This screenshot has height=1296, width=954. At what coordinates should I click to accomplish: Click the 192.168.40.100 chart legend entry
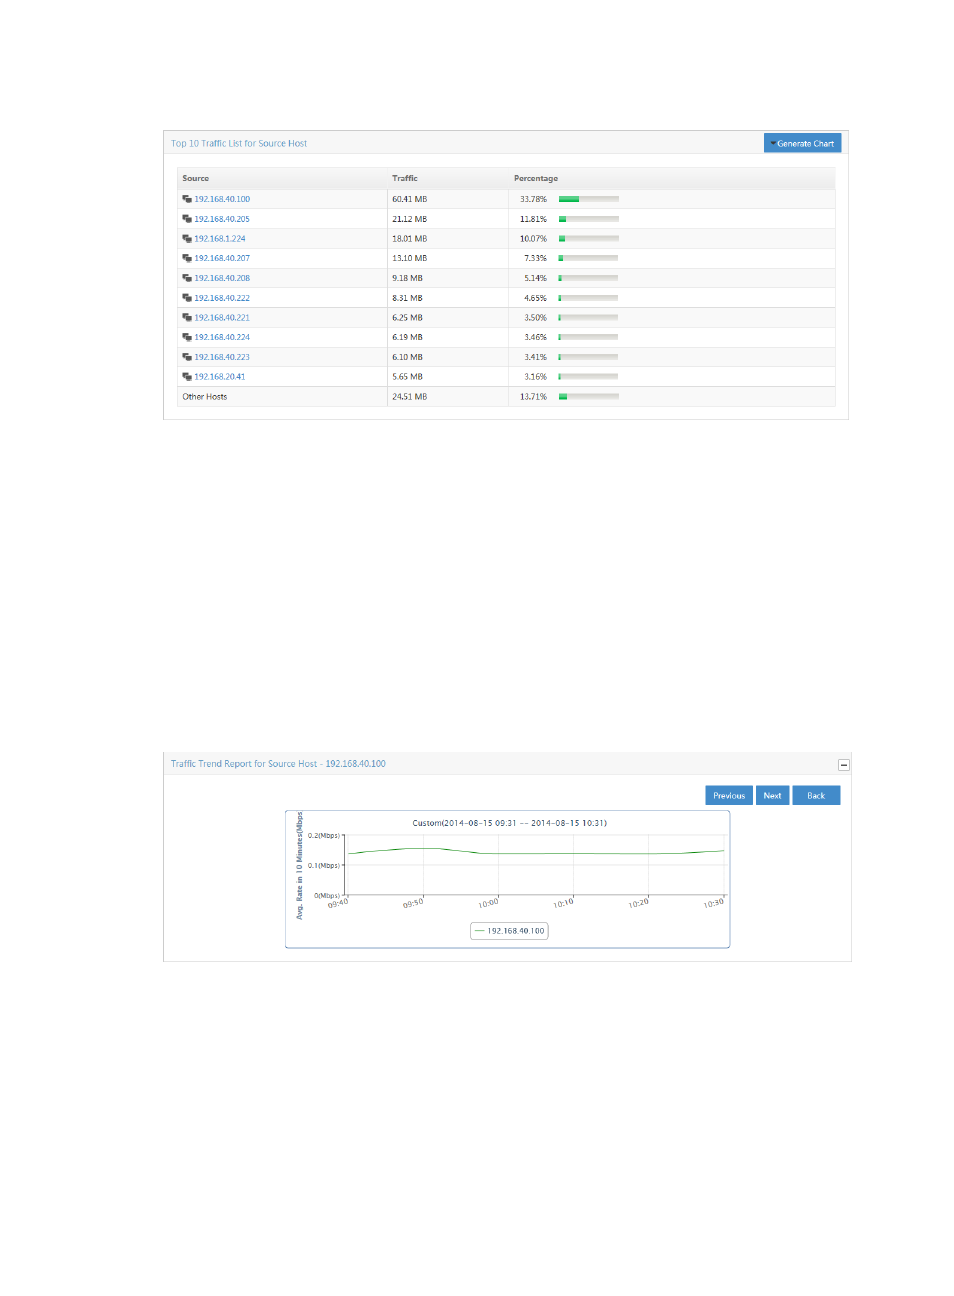(510, 931)
